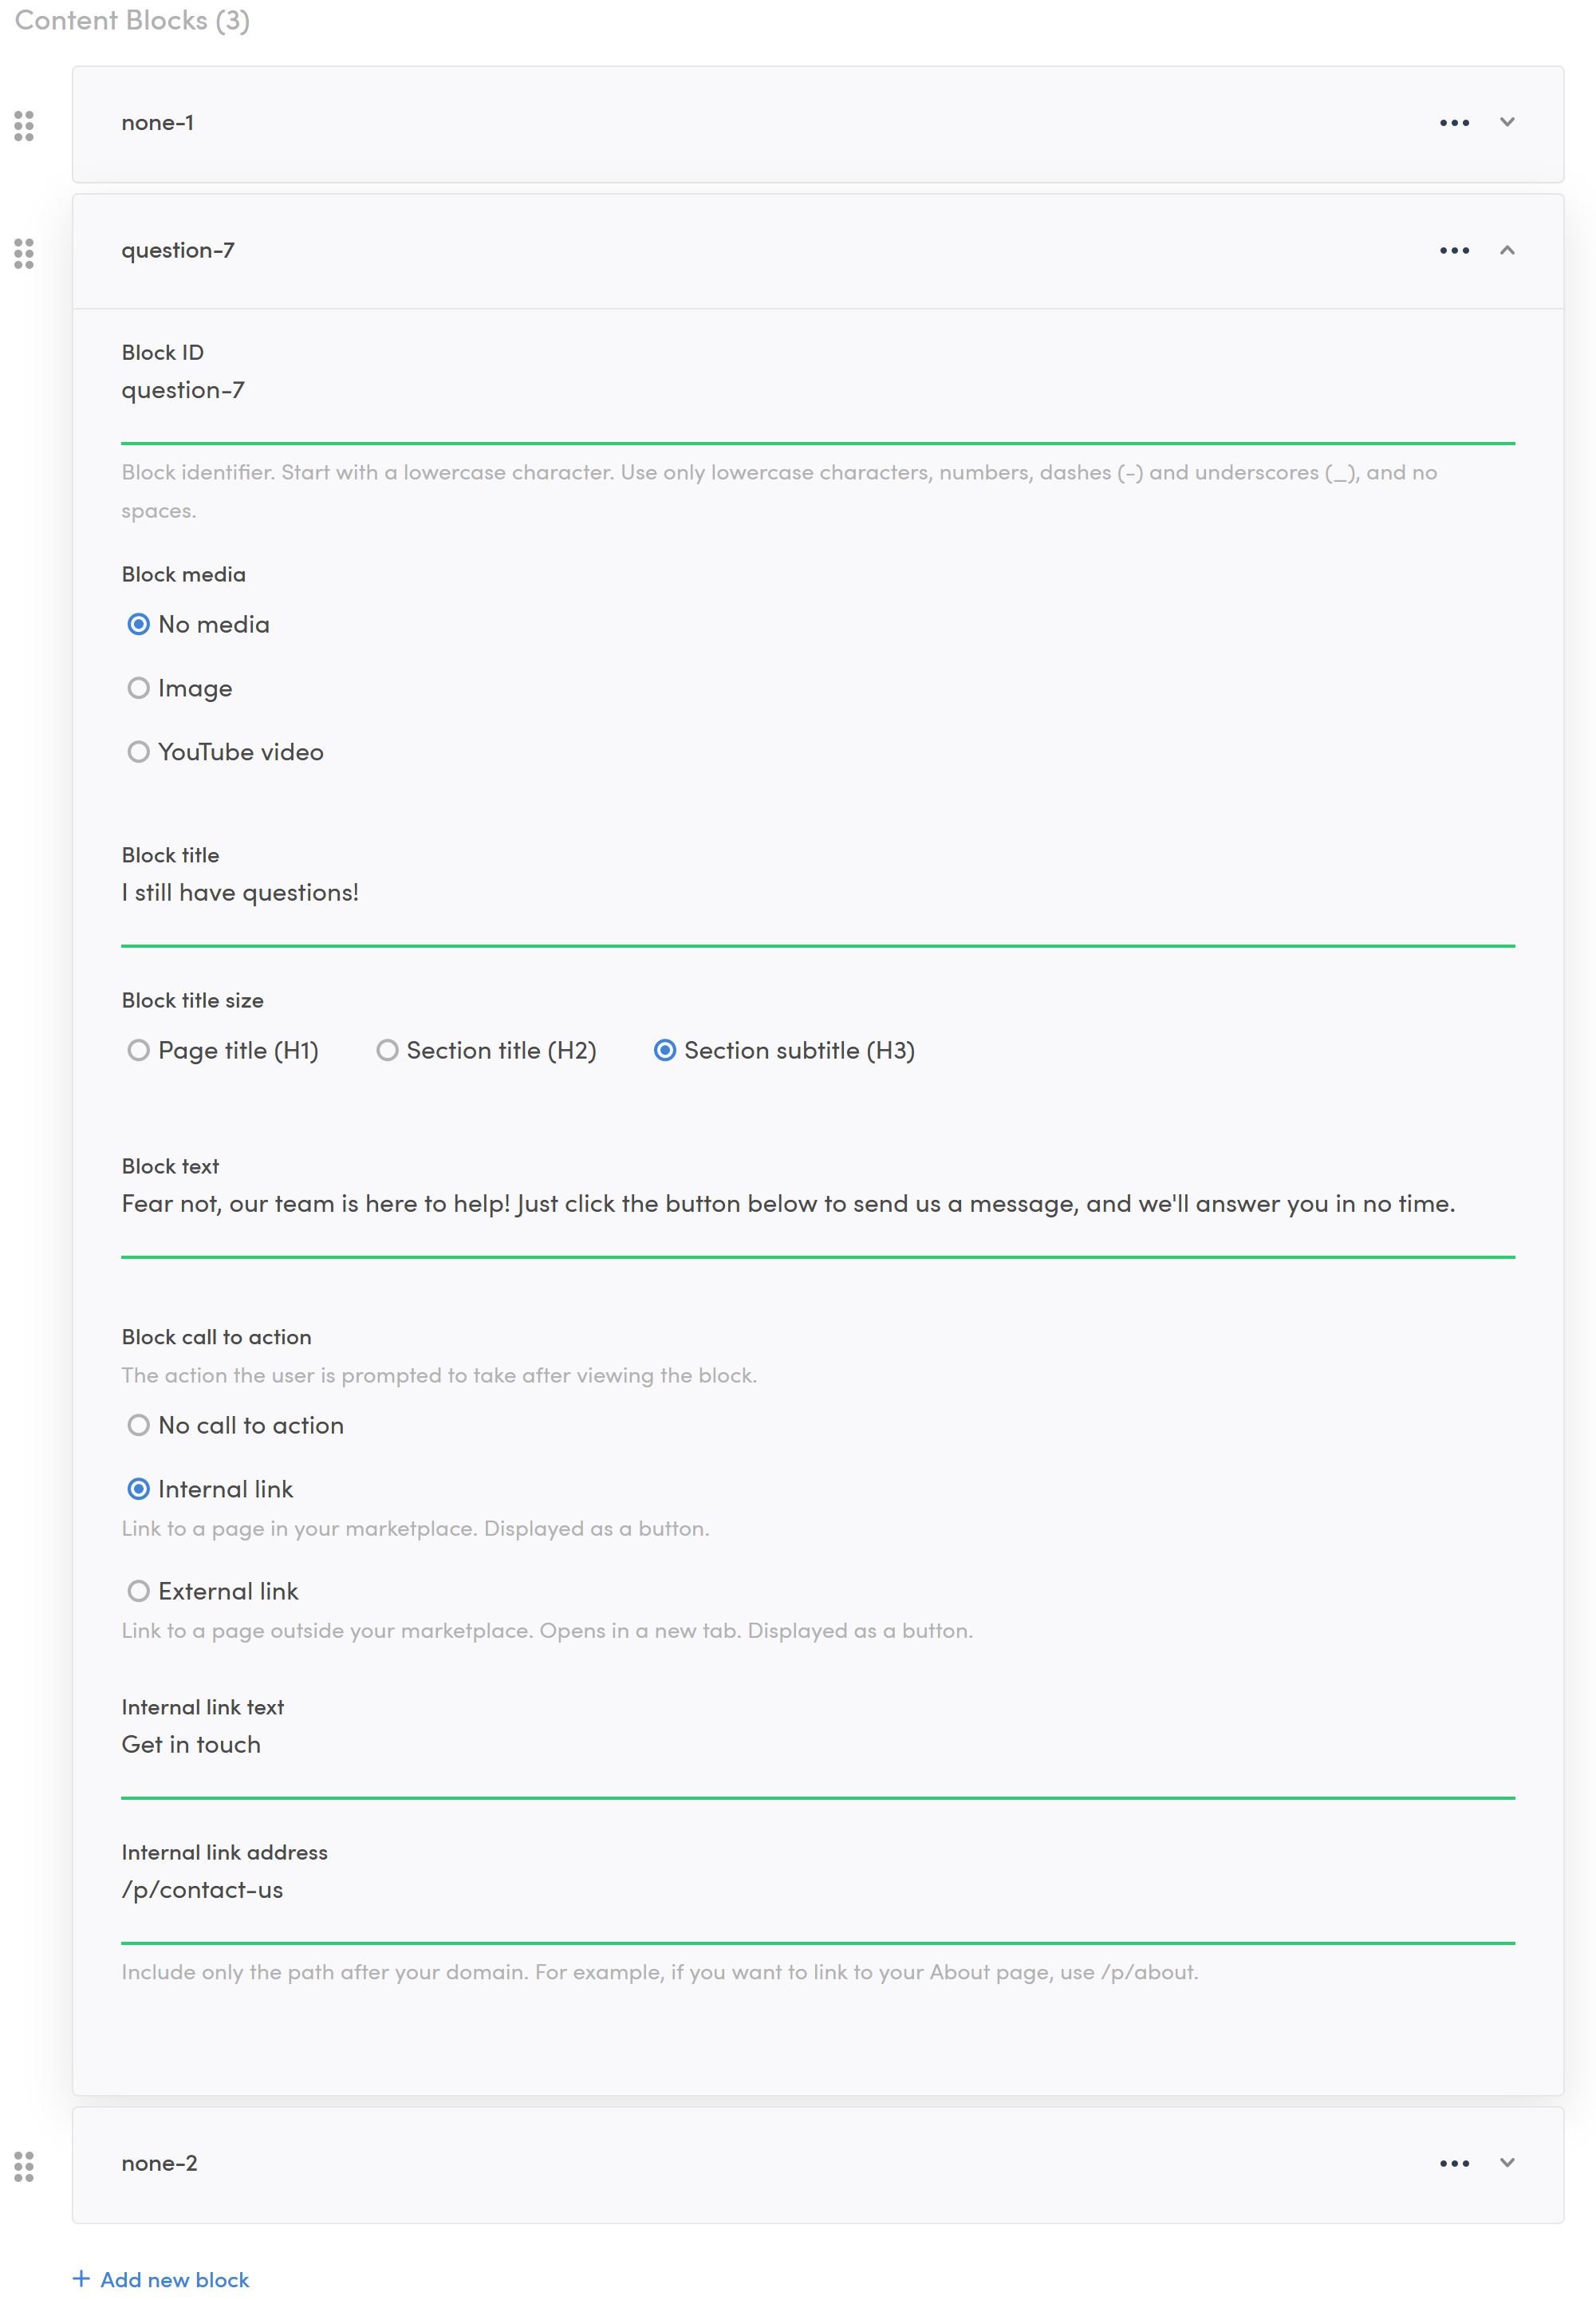Open three-dot options menu for question-7 block
Viewport: 1596px width, 2300px height.
point(1454,251)
